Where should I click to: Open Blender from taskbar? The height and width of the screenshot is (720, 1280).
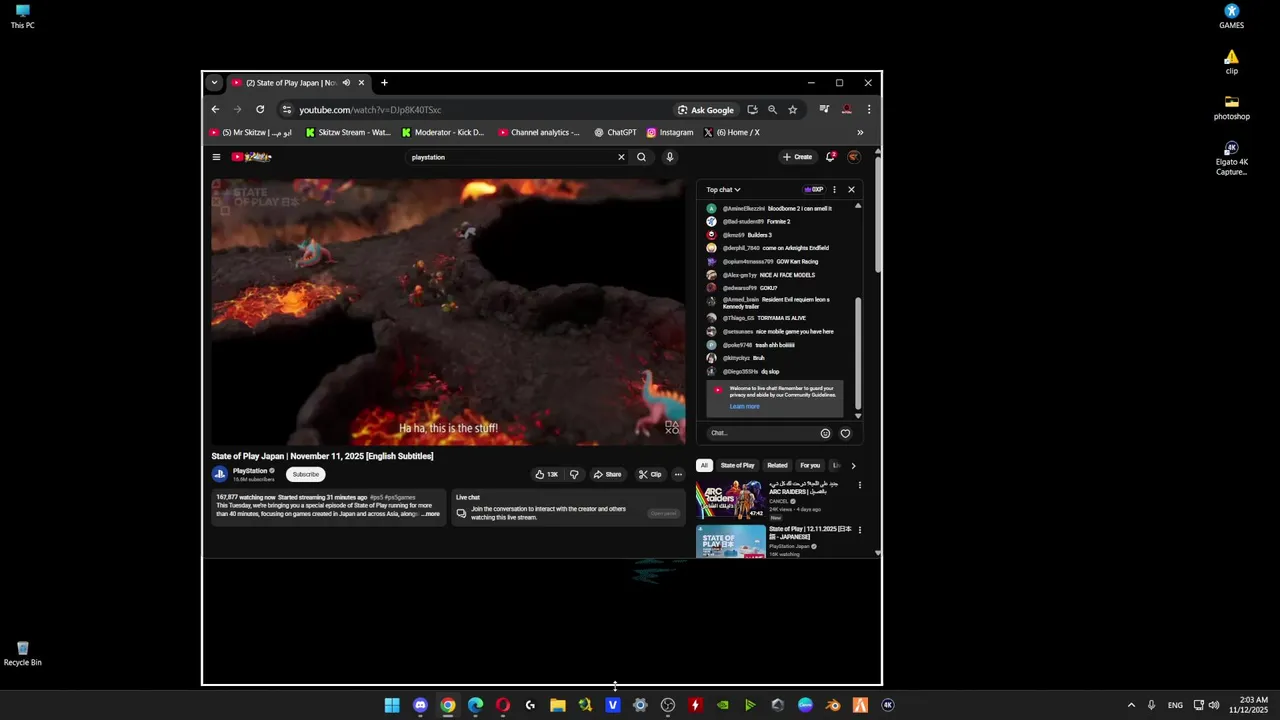pos(833,705)
